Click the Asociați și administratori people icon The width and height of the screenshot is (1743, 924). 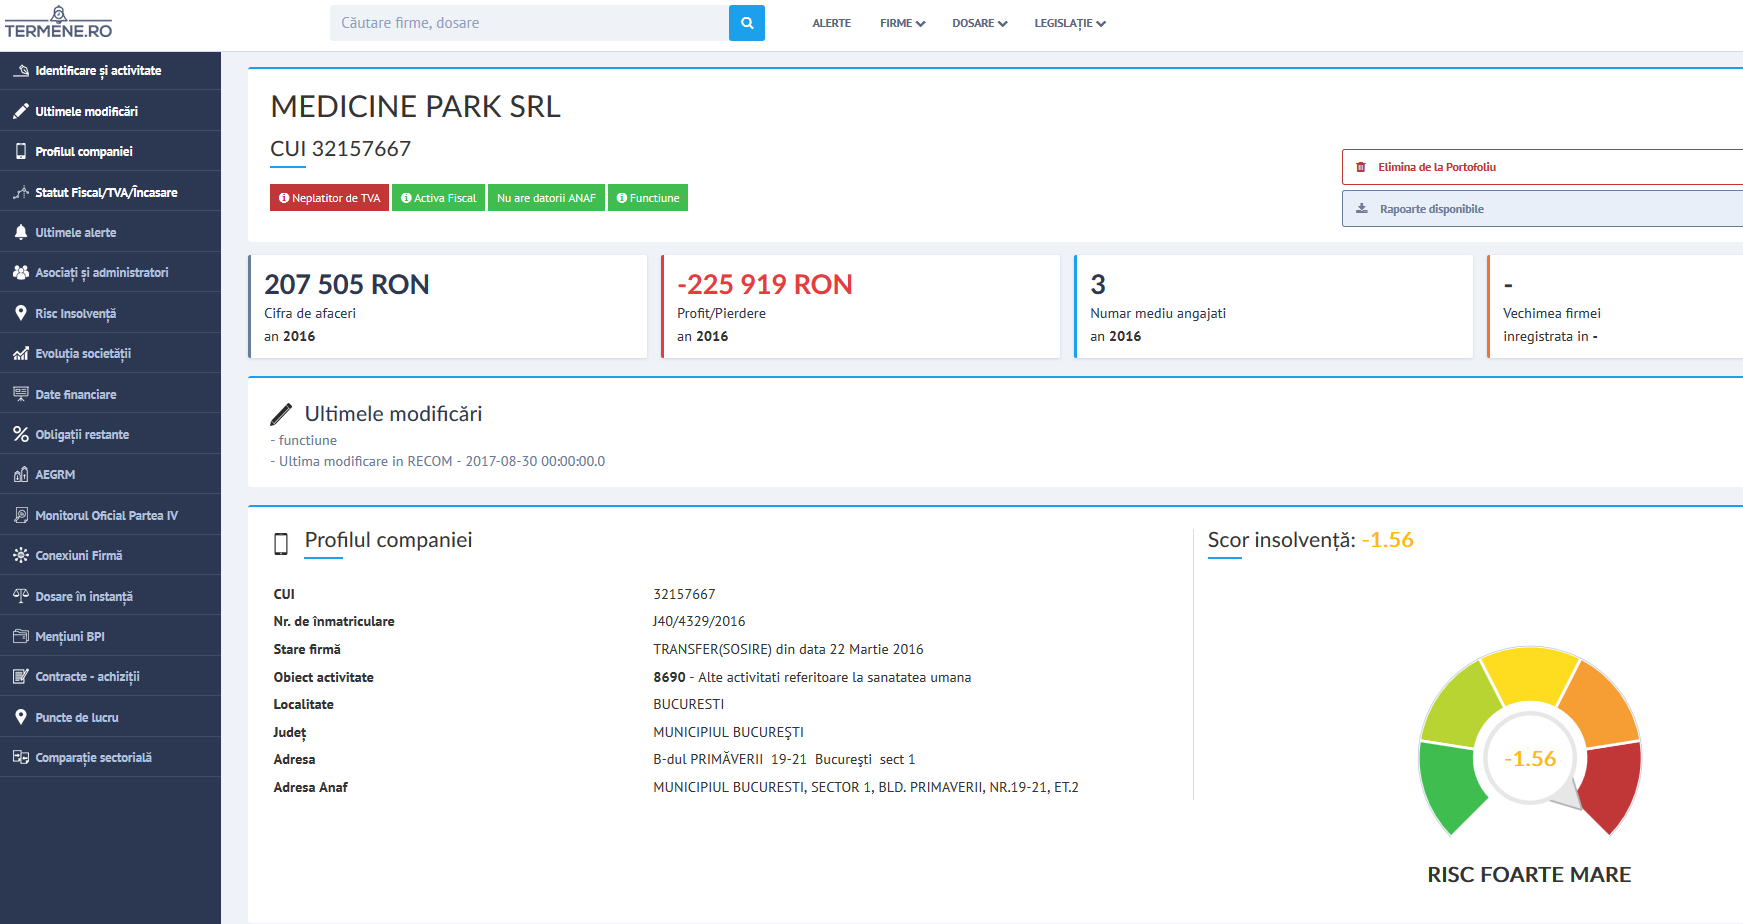20,272
